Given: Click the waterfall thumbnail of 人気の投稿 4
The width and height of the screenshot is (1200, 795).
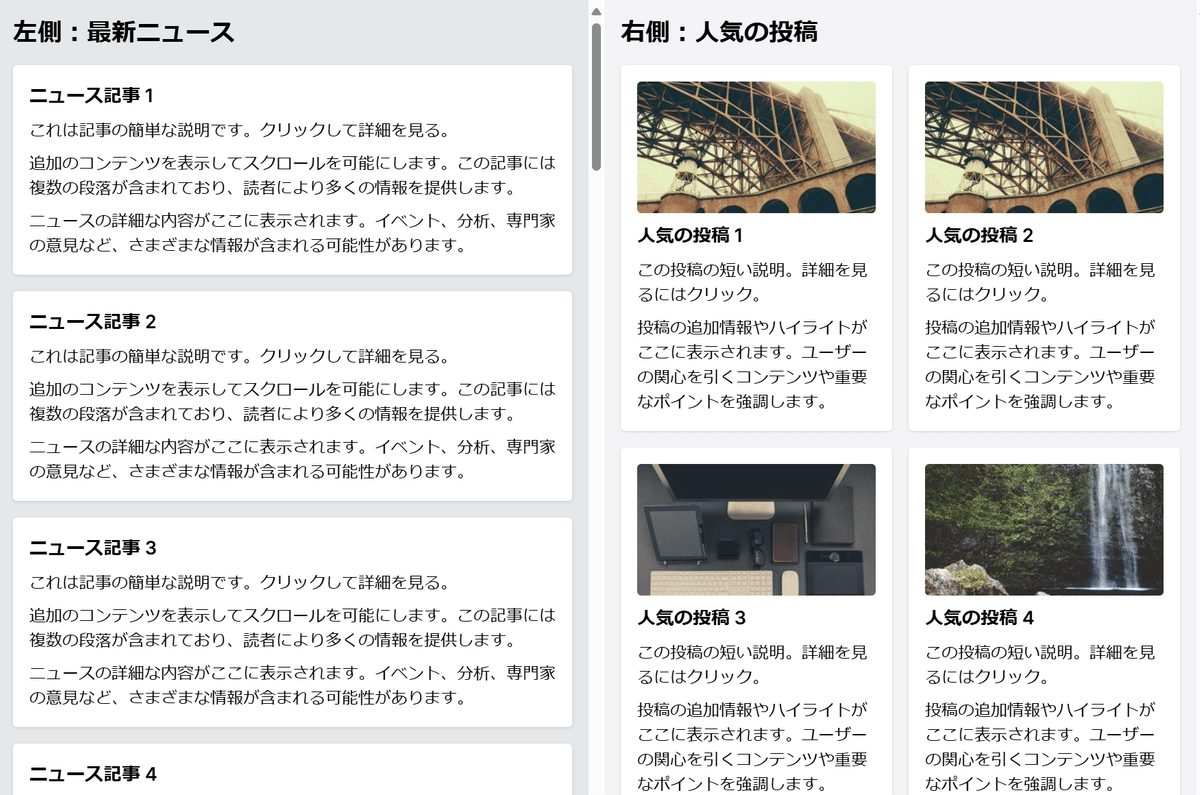Looking at the screenshot, I should point(1044,530).
